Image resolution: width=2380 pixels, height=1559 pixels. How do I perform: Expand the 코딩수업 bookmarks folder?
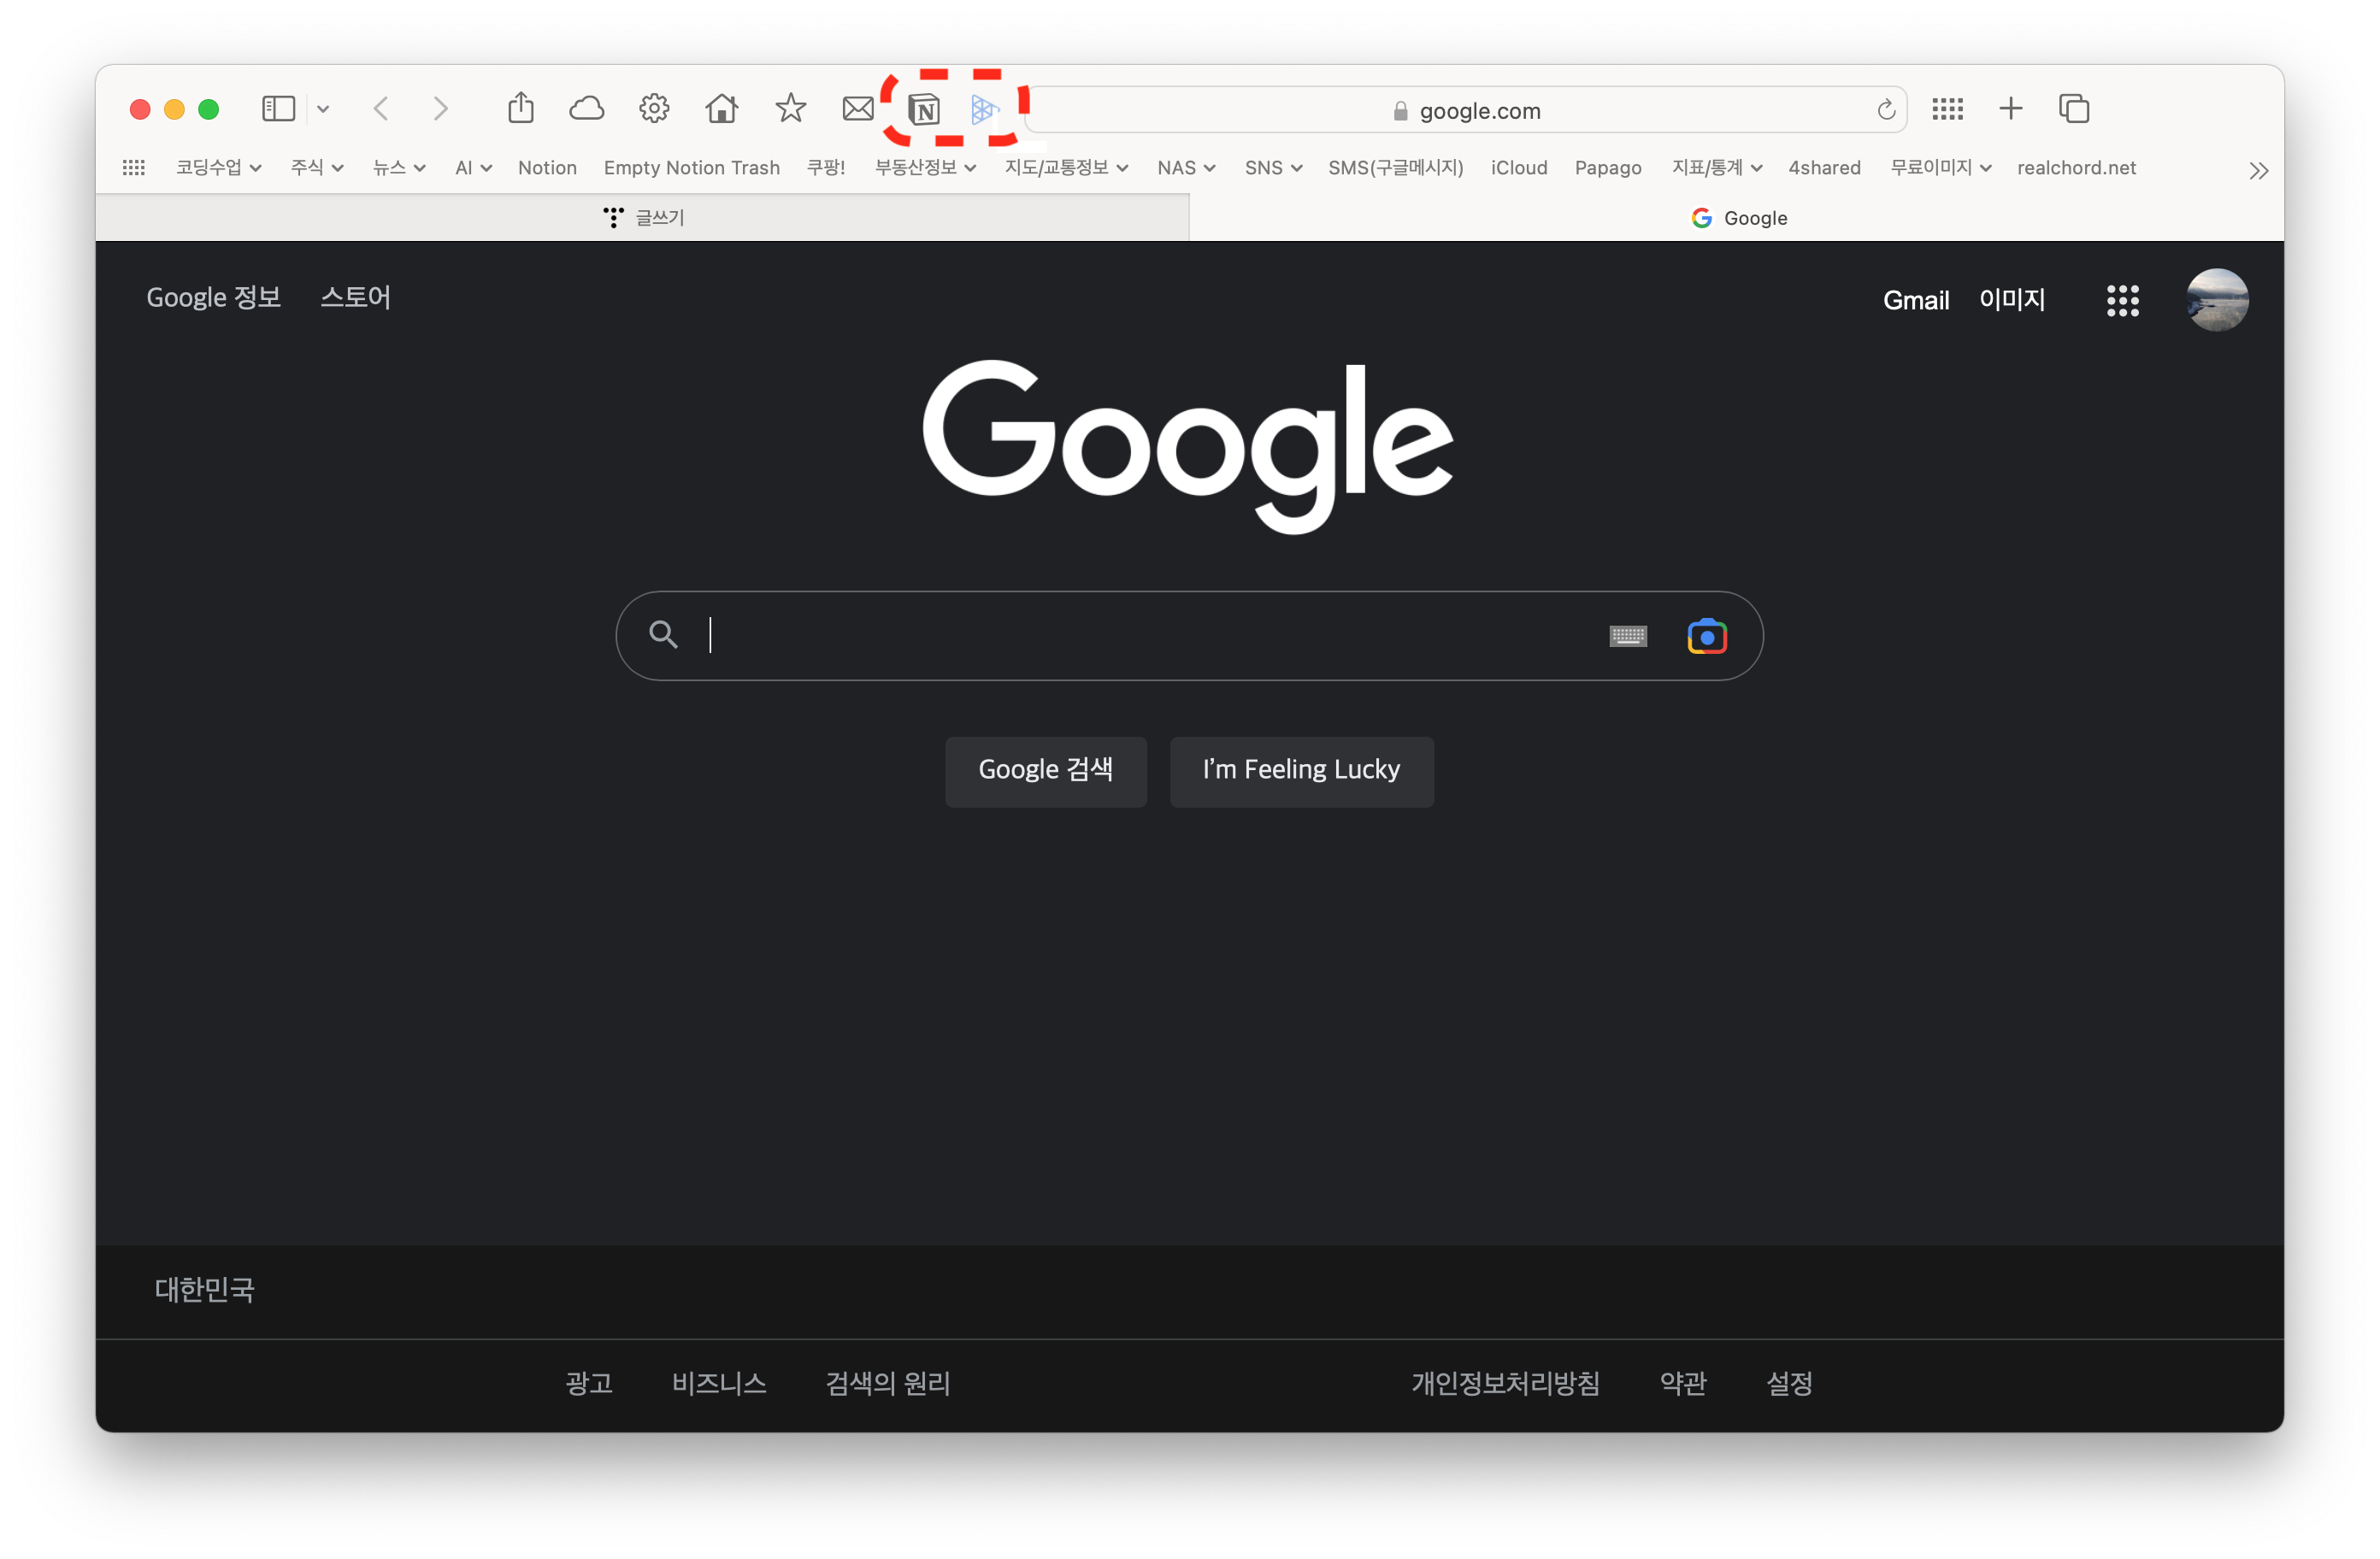pyautogui.click(x=218, y=168)
